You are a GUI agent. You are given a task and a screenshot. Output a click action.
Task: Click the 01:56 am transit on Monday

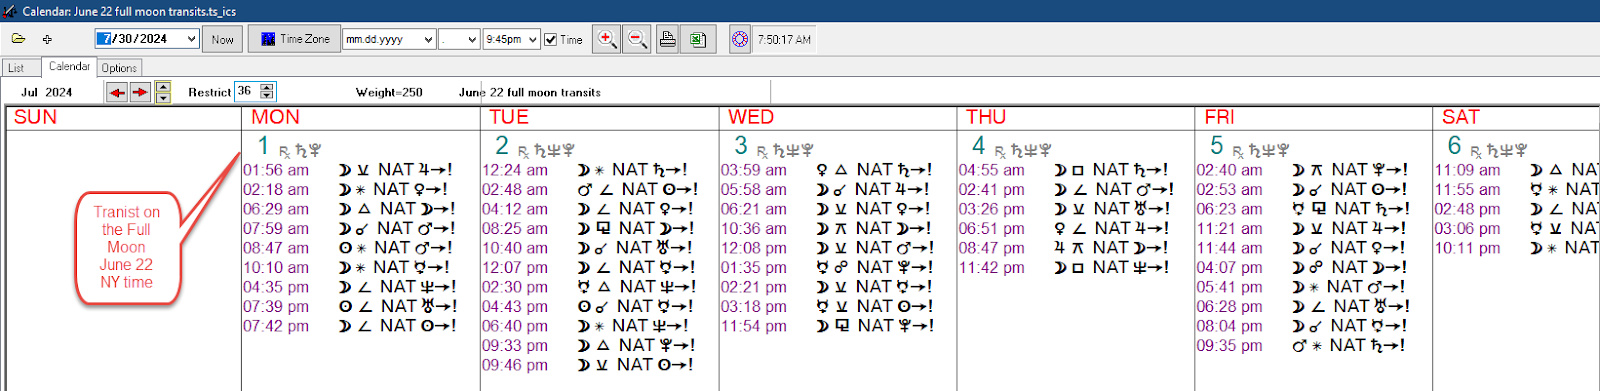pos(348,170)
